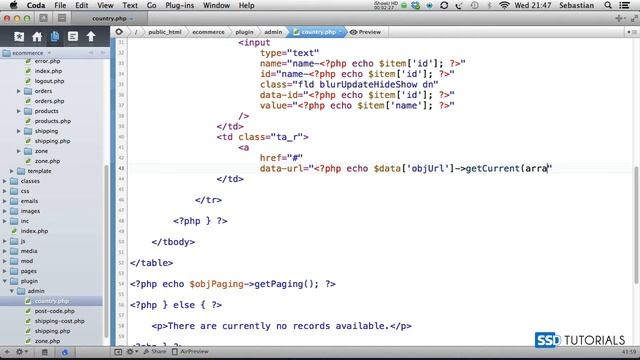Click the blue source control icon at bottom
The width and height of the screenshot is (640, 360).
coord(64,352)
